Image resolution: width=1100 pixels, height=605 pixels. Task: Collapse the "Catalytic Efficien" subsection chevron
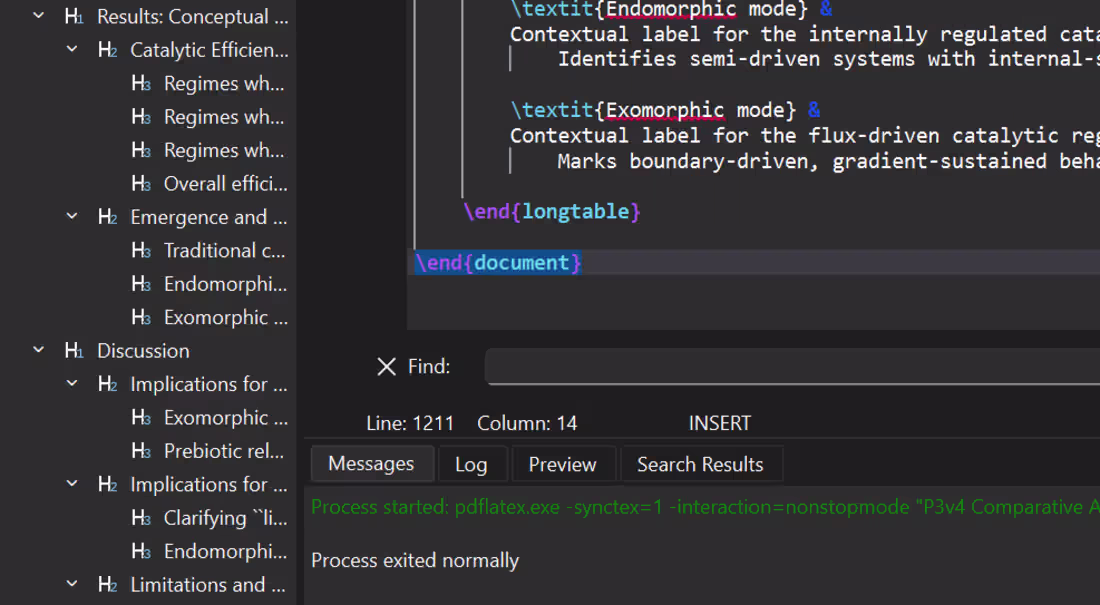pos(70,48)
